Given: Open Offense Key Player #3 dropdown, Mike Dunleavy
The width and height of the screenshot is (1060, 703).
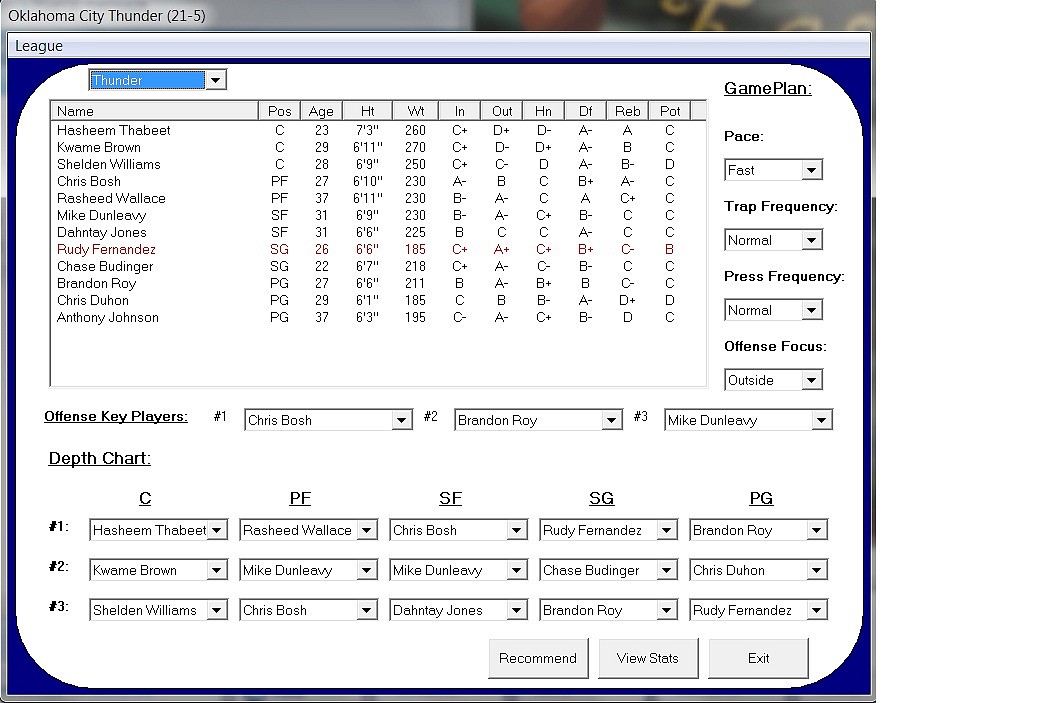Looking at the screenshot, I should coord(748,420).
